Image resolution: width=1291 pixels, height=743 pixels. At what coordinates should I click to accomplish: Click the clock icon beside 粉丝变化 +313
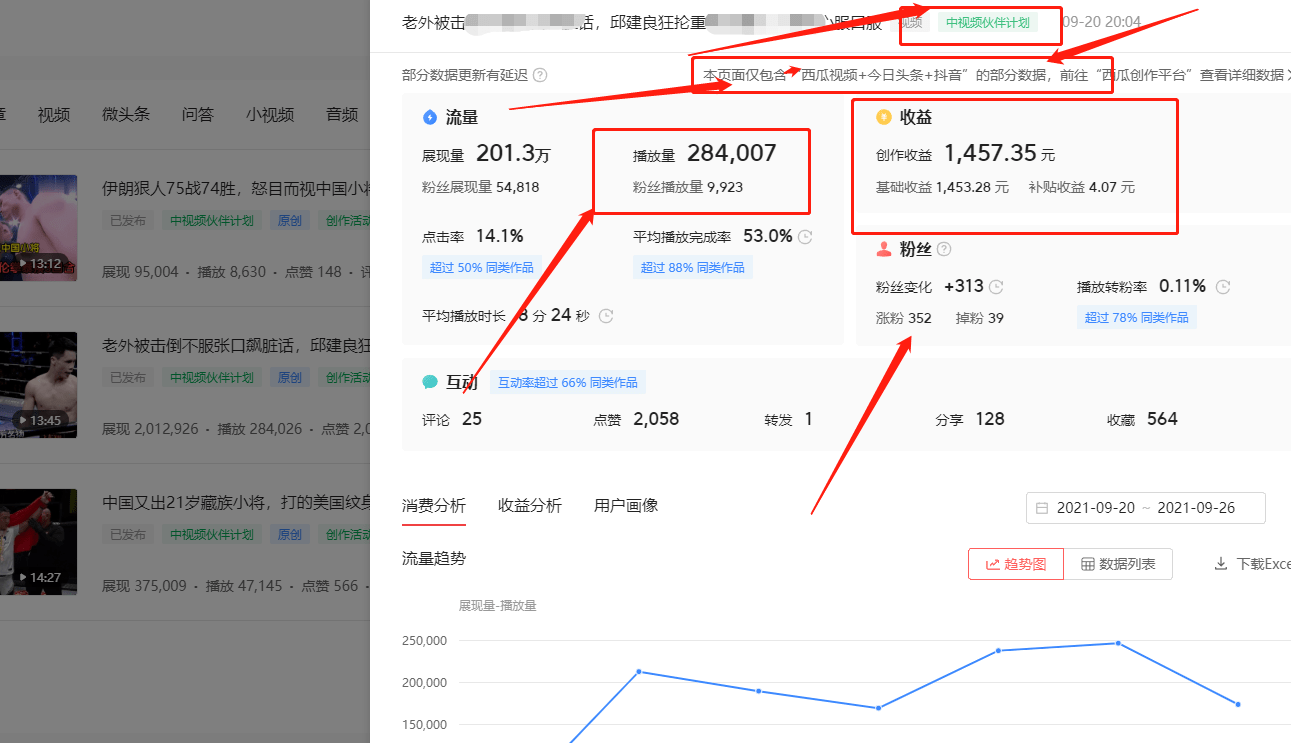[x=996, y=287]
